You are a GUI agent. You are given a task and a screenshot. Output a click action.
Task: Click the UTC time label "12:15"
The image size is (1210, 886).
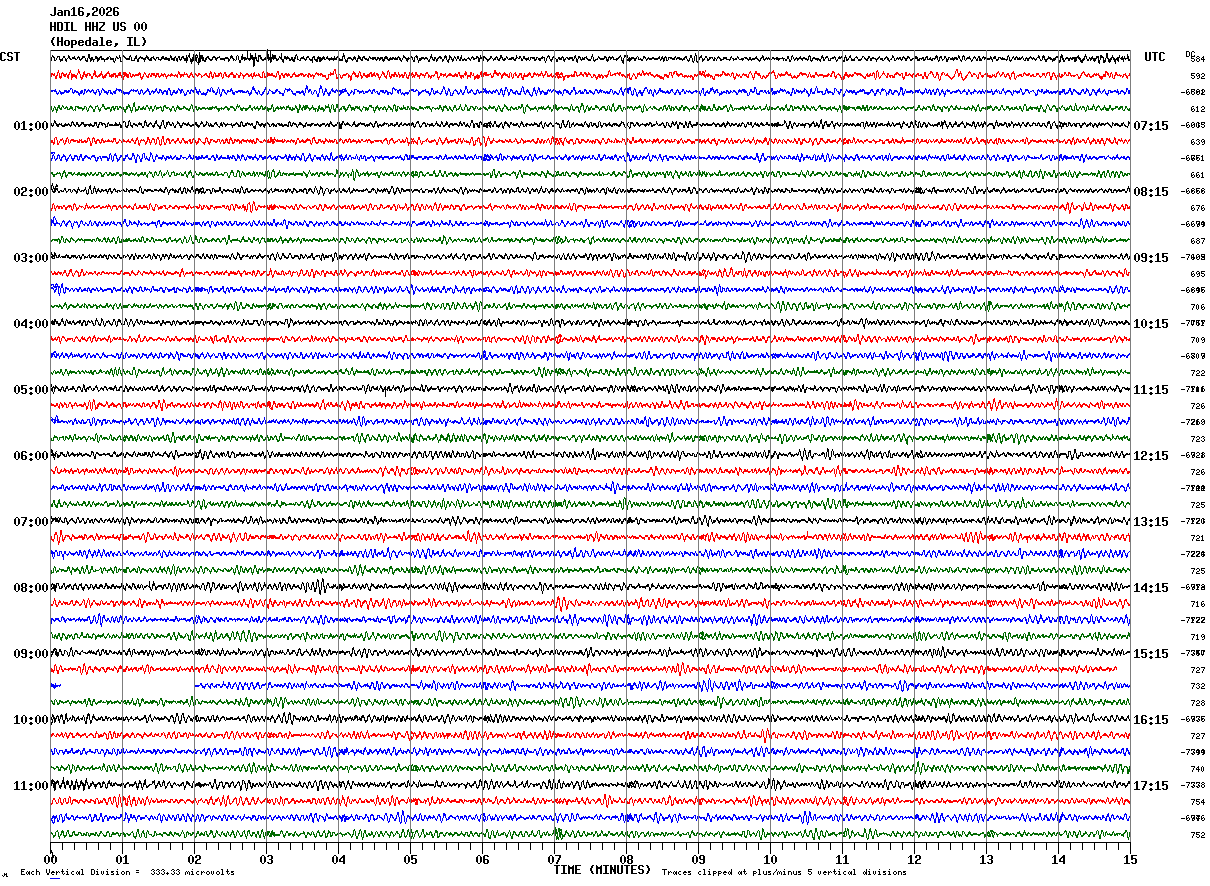click(x=1151, y=456)
